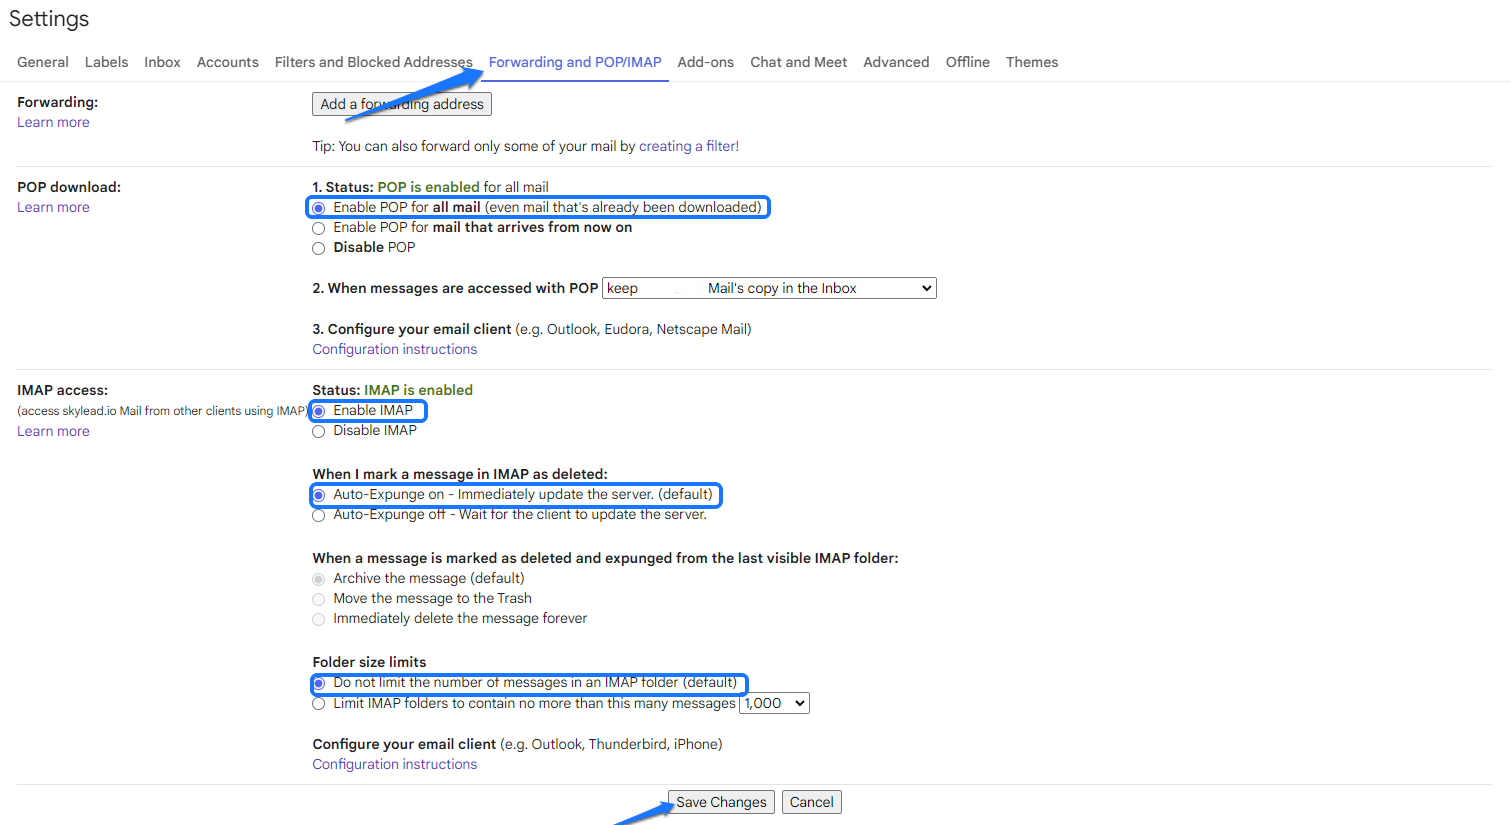Cancel the settings changes

tap(811, 802)
